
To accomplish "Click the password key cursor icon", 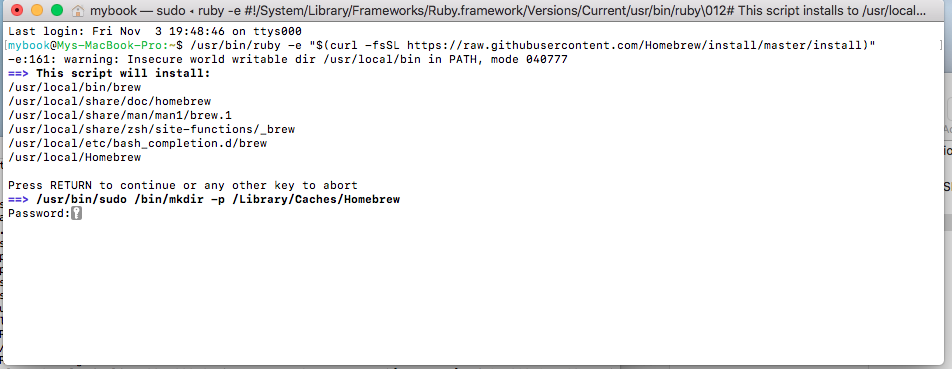I will pos(76,214).
